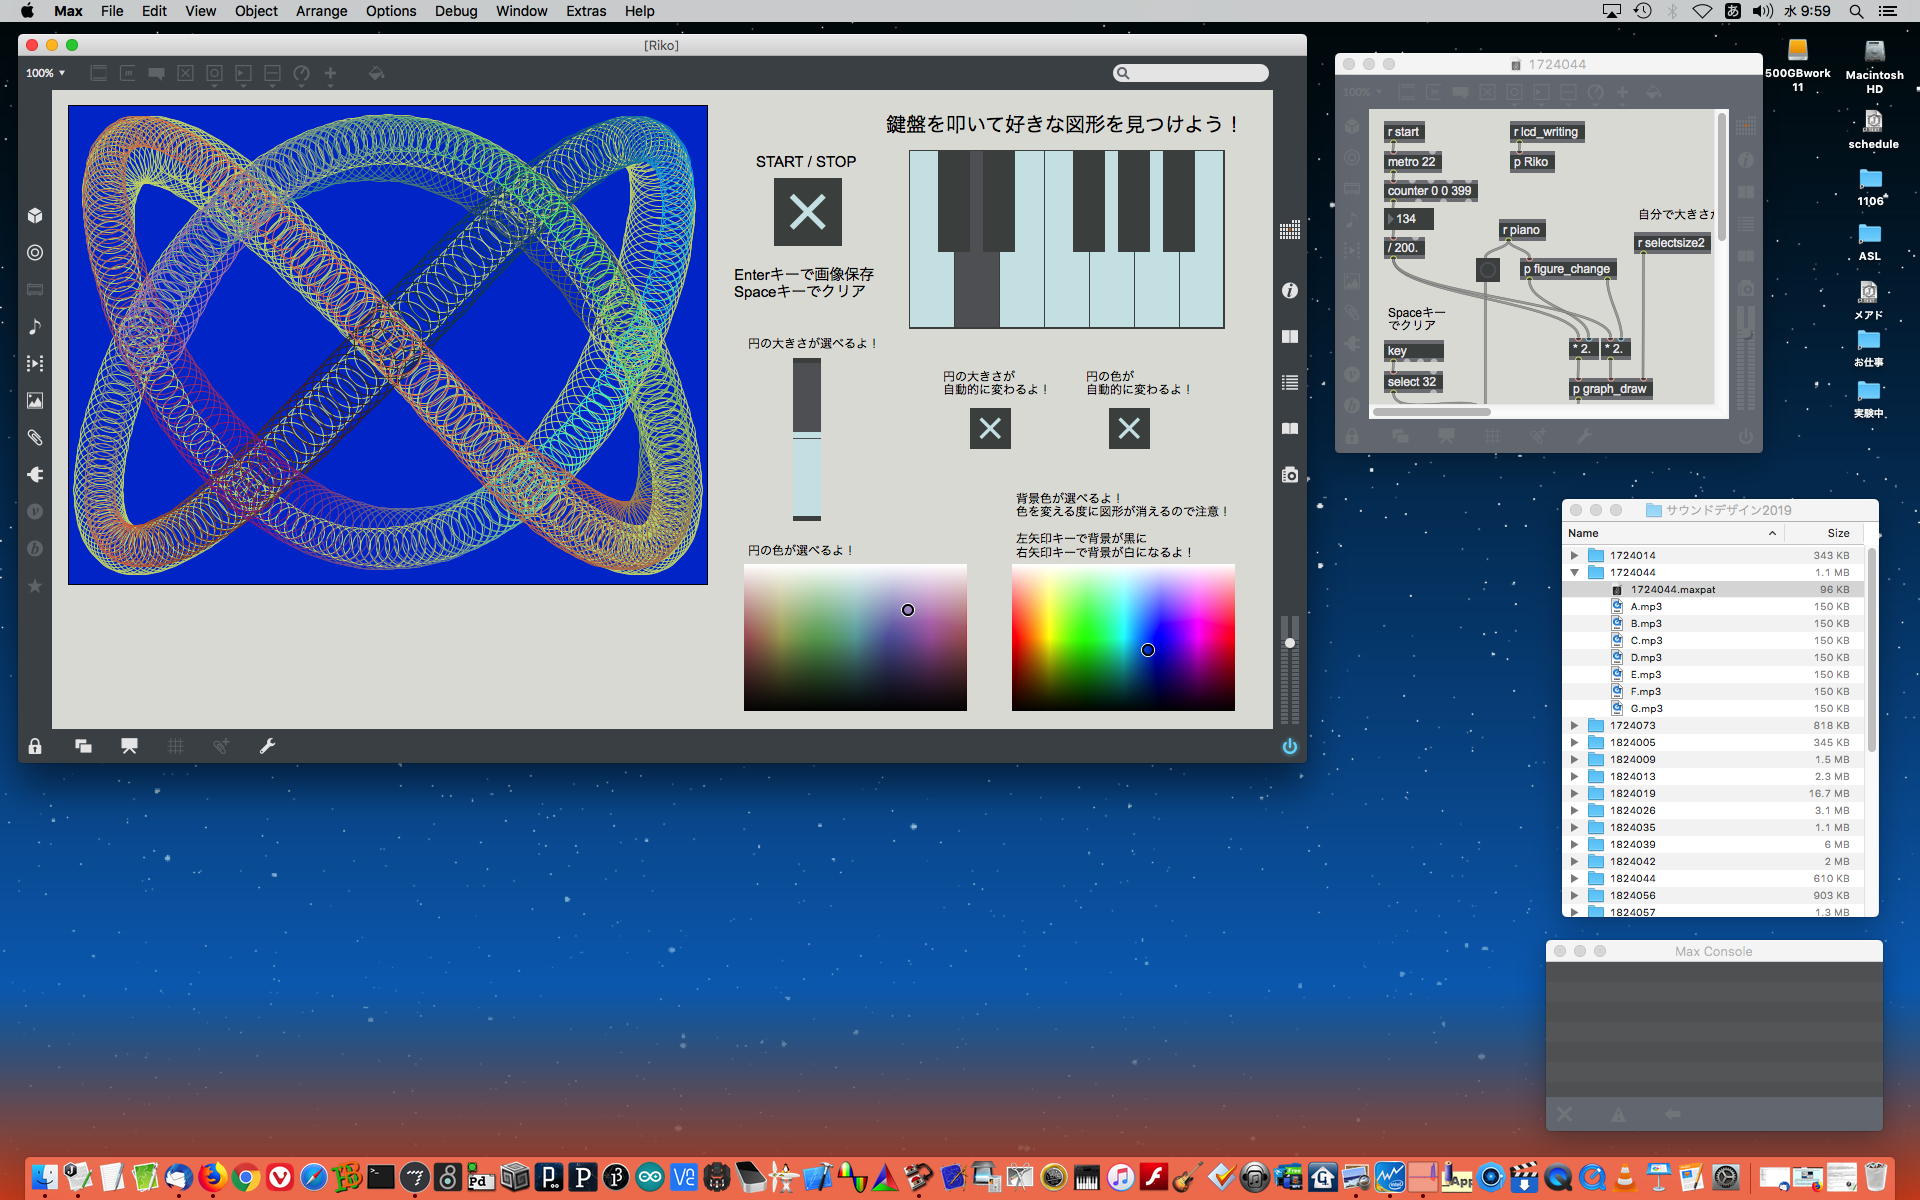Select the 1724044.maxpat file
Viewport: 1920px width, 1200px height.
coord(1672,590)
